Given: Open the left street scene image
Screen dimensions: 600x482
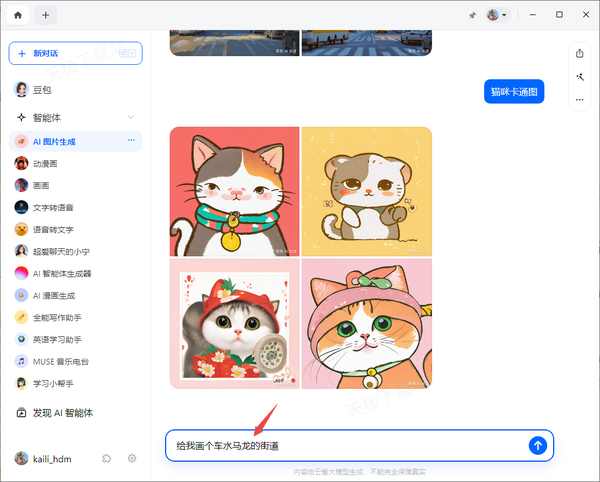Looking at the screenshot, I should [x=235, y=43].
